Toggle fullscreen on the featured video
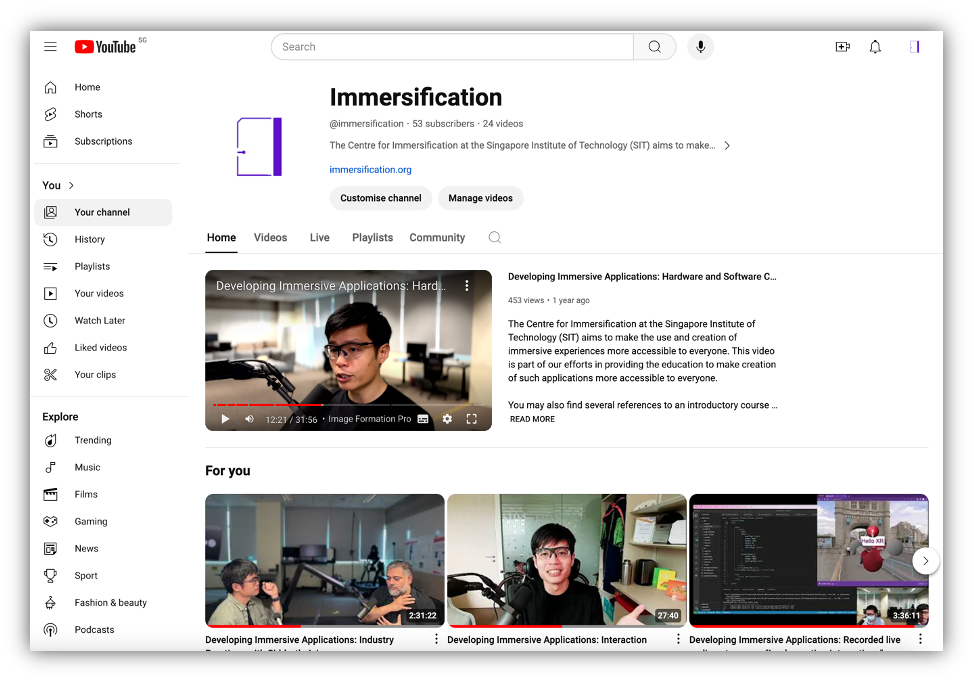Screen dimensions: 974x682 click(471, 419)
